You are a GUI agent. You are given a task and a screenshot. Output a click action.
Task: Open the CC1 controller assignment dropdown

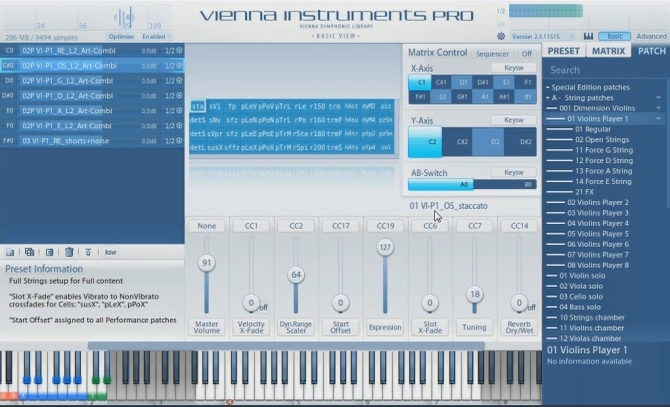[x=251, y=226]
